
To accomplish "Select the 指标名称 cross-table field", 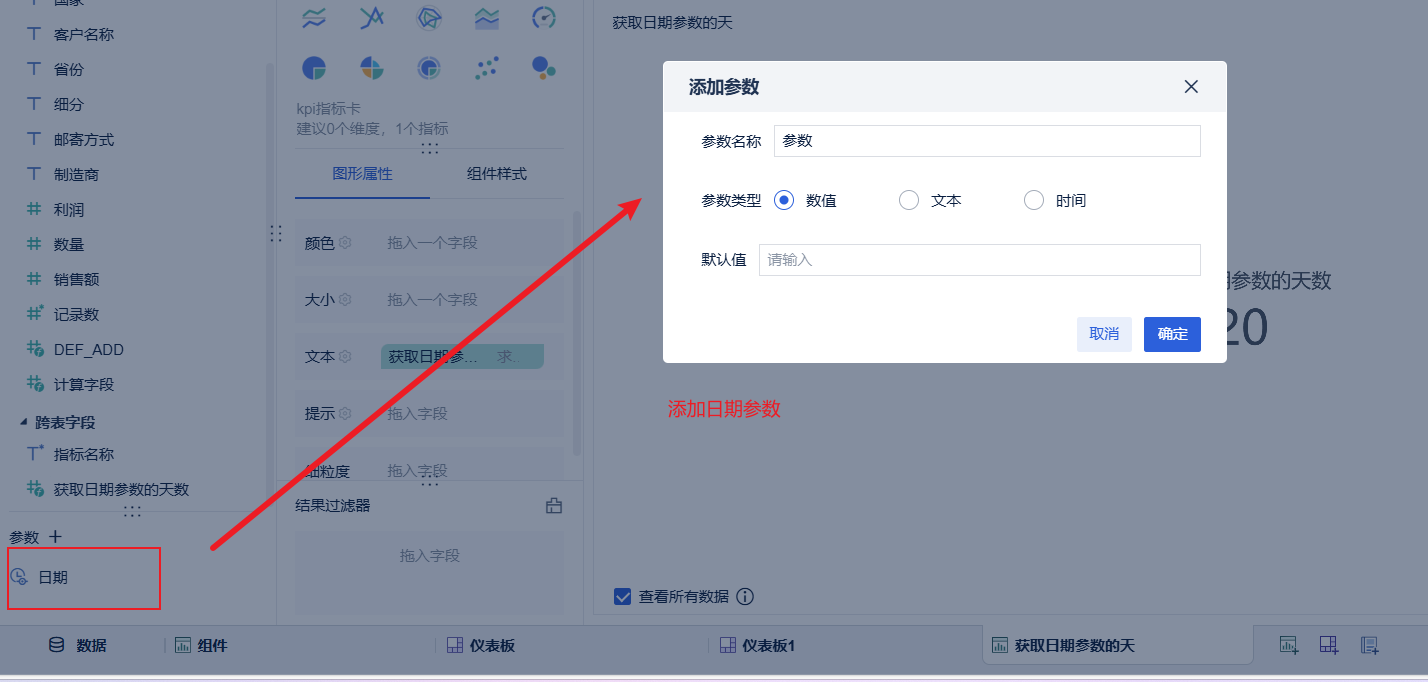I will click(x=84, y=454).
